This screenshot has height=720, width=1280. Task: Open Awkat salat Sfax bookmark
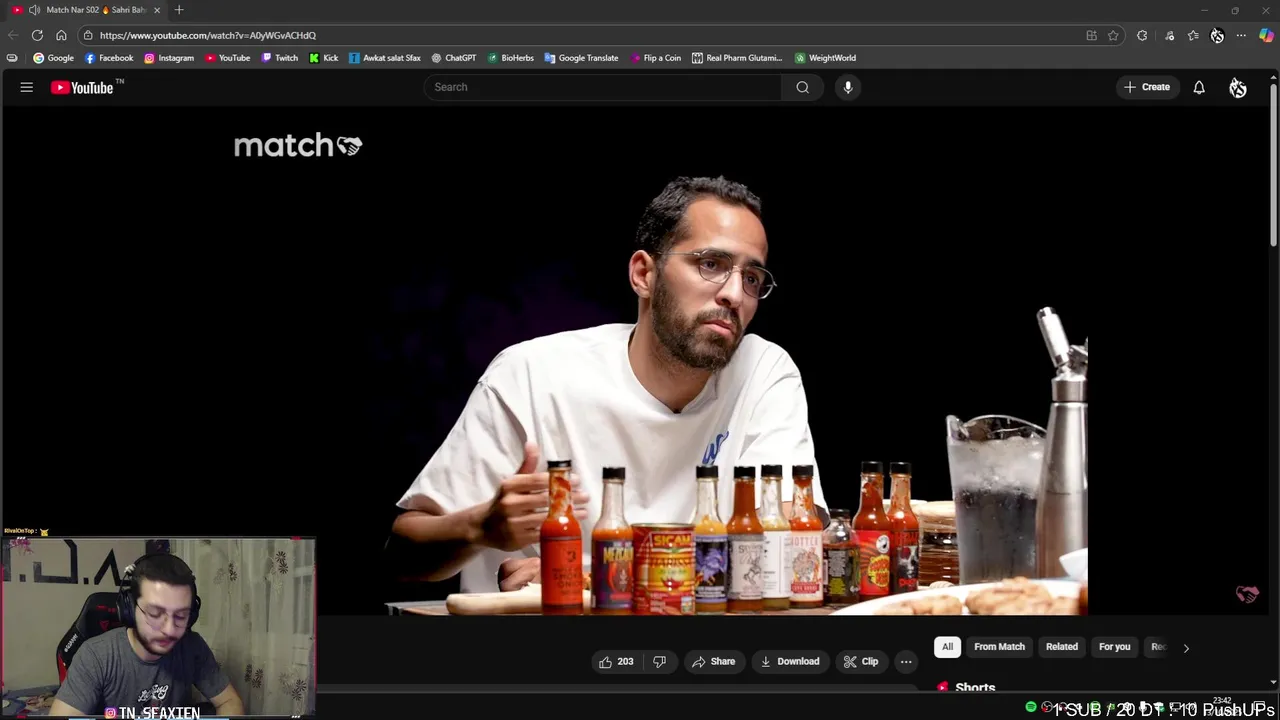(385, 58)
